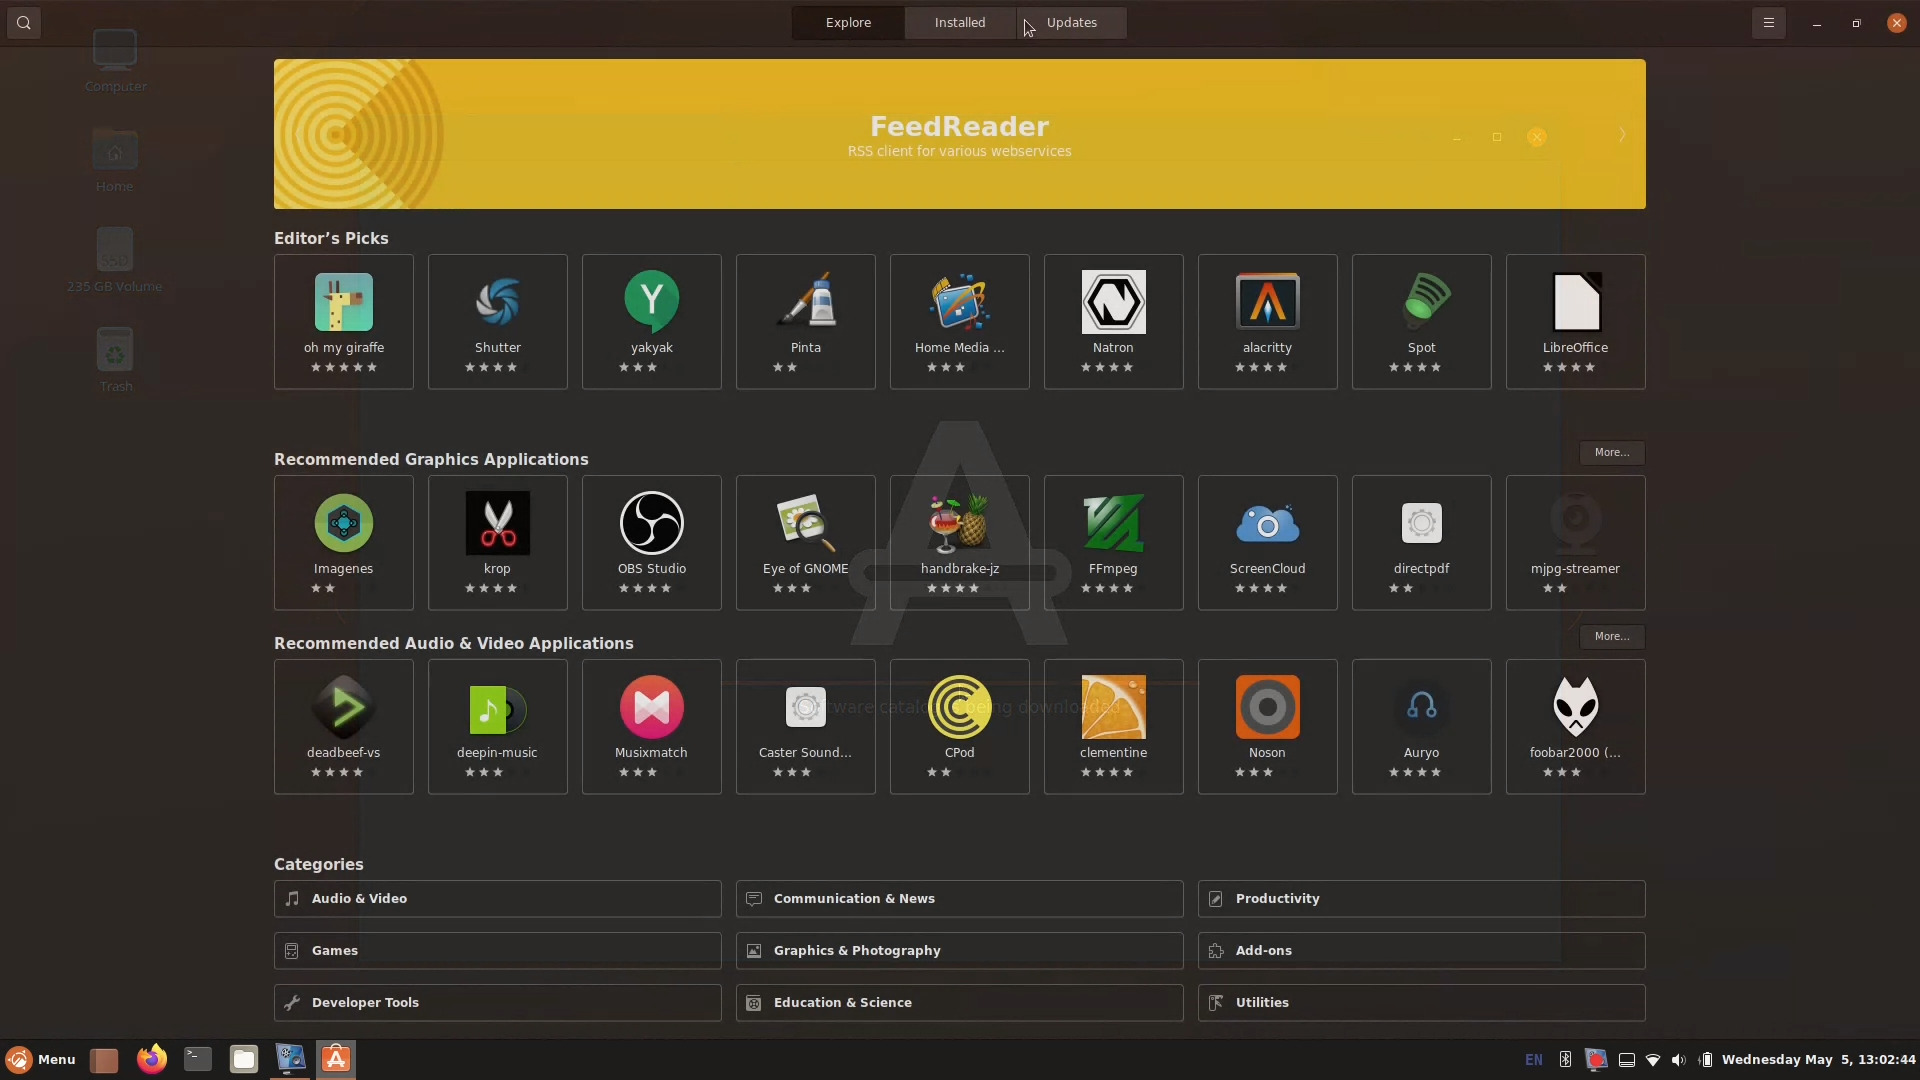
Task: Click More button for Graphics Applications
Action: (1611, 452)
